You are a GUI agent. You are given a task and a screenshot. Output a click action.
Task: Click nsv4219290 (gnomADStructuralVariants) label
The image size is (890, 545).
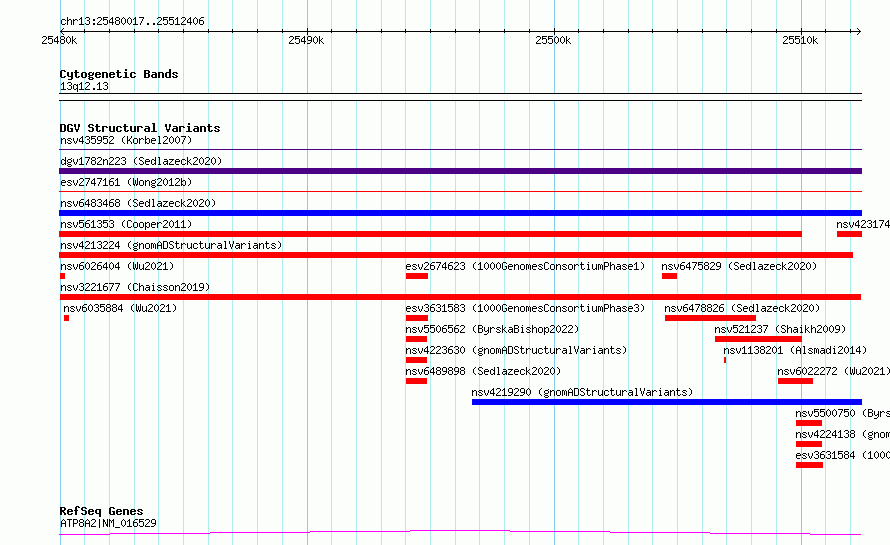pyautogui.click(x=582, y=392)
